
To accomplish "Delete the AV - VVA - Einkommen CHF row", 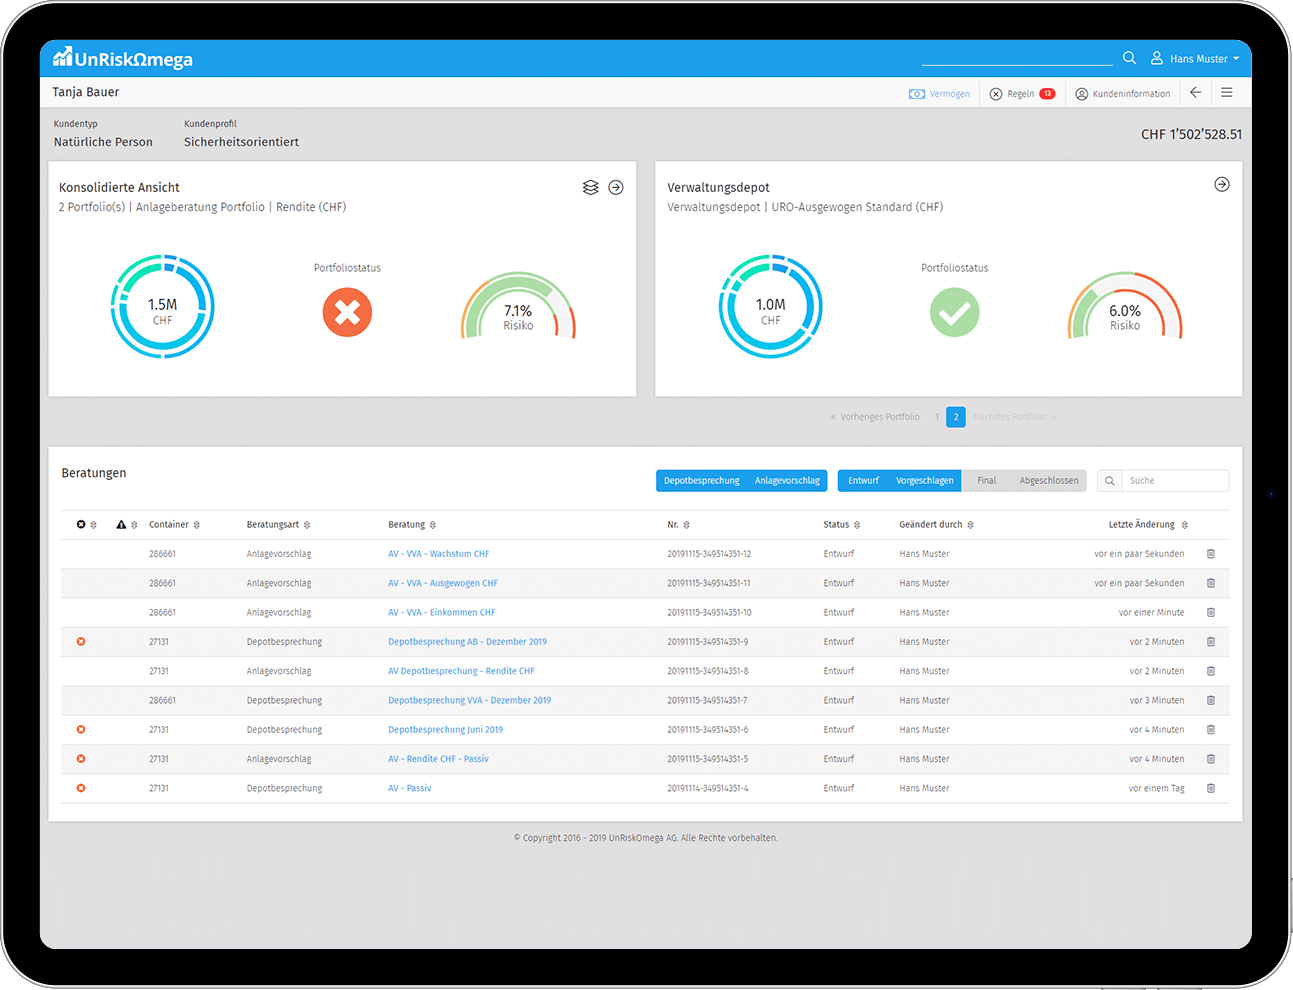I will (1211, 612).
